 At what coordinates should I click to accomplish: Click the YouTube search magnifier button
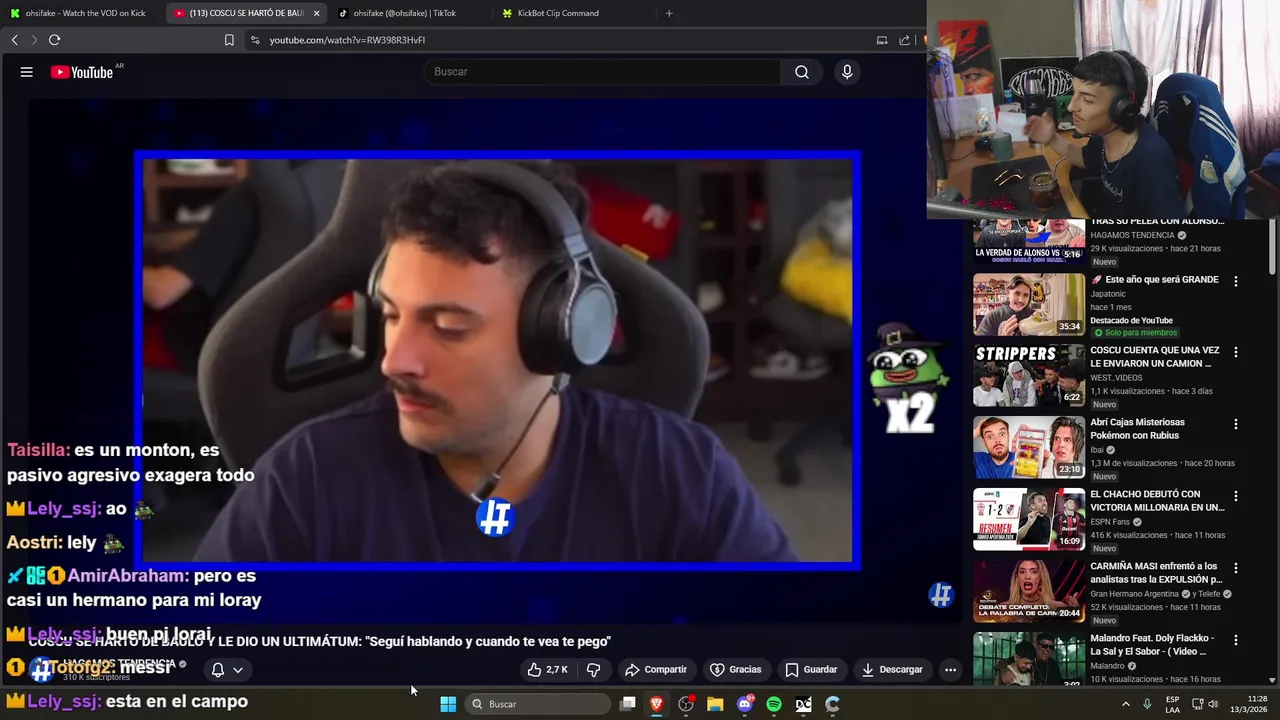pyautogui.click(x=802, y=72)
